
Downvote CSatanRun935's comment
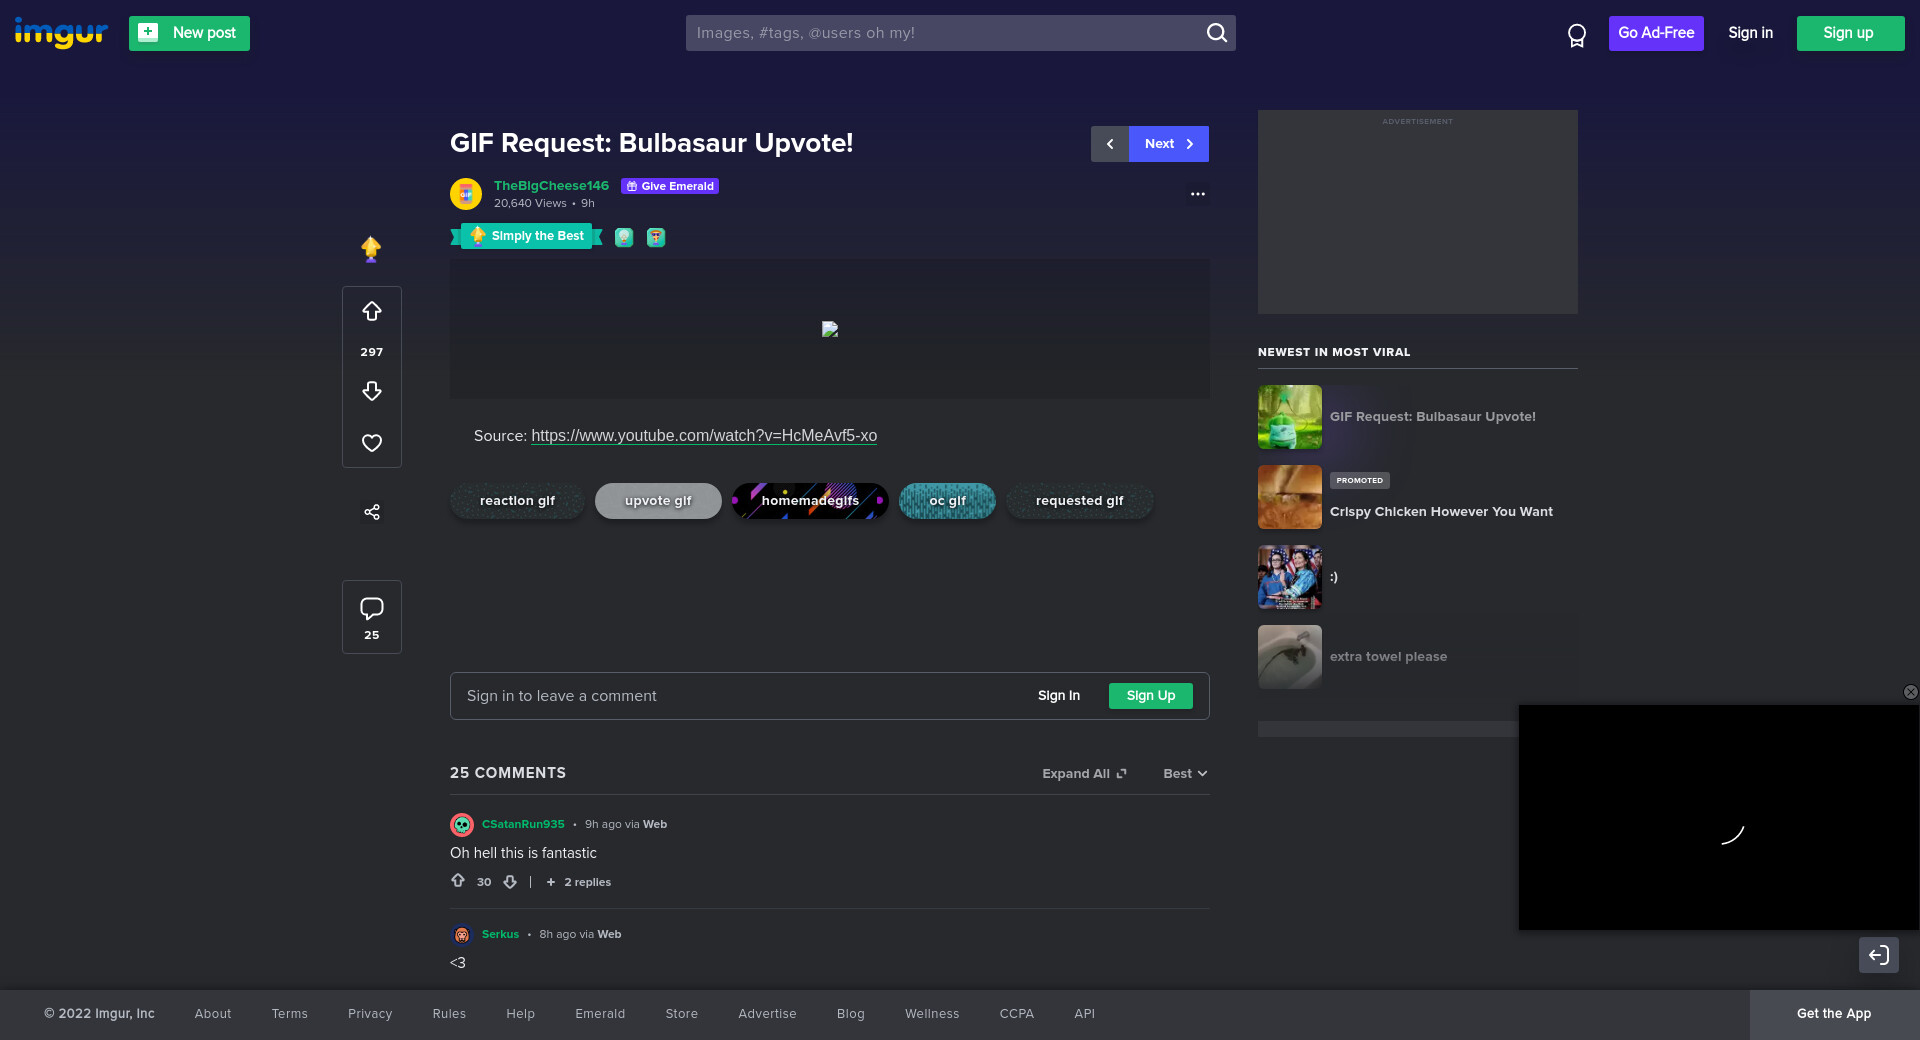510,882
